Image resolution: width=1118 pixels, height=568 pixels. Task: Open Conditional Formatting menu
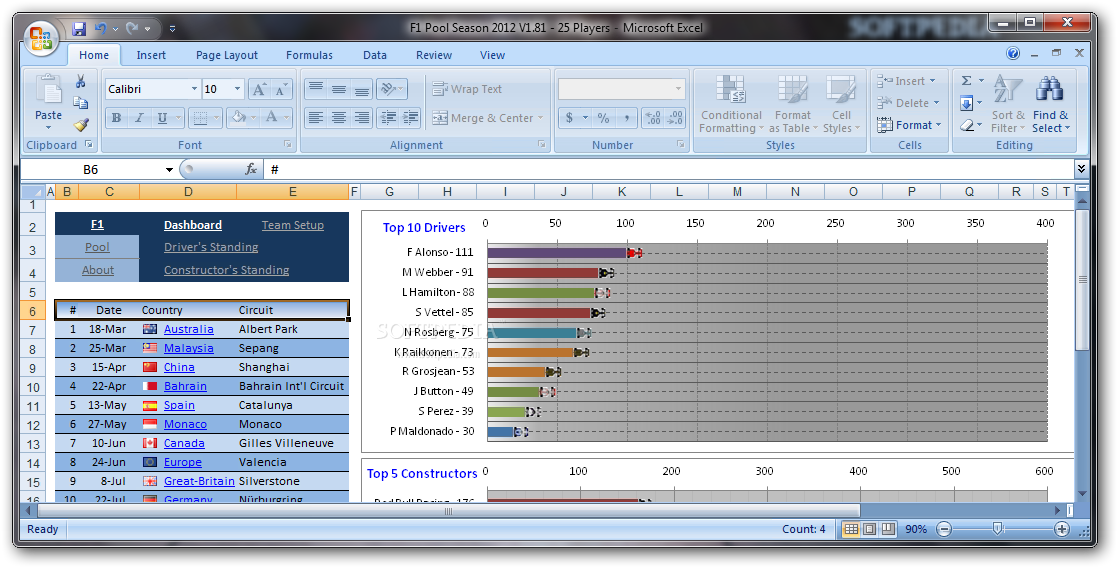(731, 104)
